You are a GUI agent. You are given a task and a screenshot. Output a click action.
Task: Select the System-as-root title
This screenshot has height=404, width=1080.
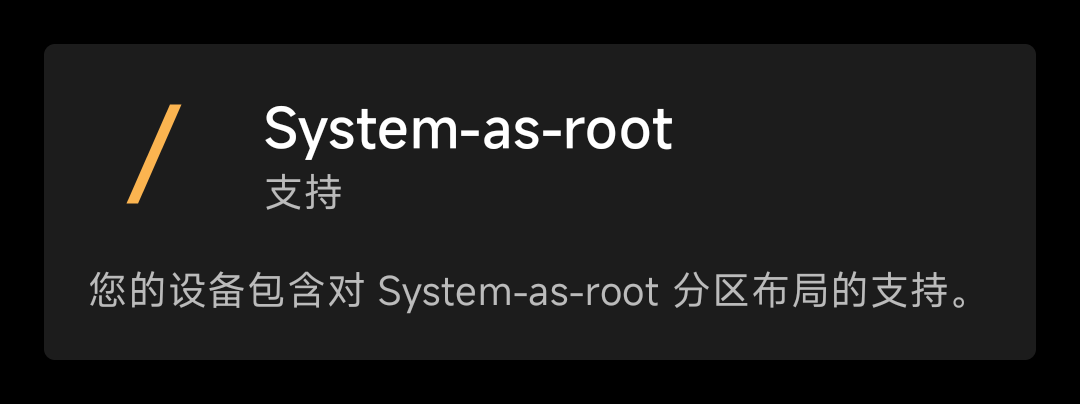point(468,129)
